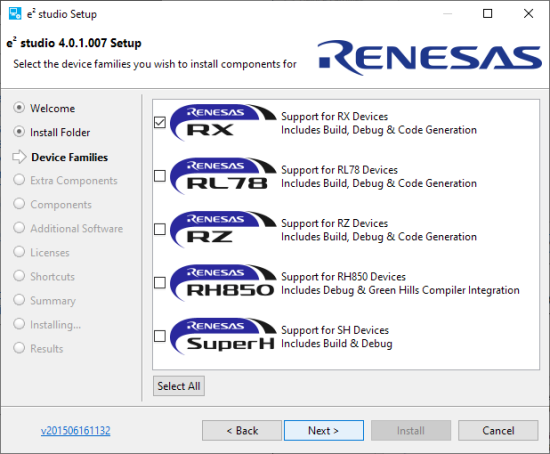
Task: Click the Renesas RX logo icon
Action: coord(223,122)
